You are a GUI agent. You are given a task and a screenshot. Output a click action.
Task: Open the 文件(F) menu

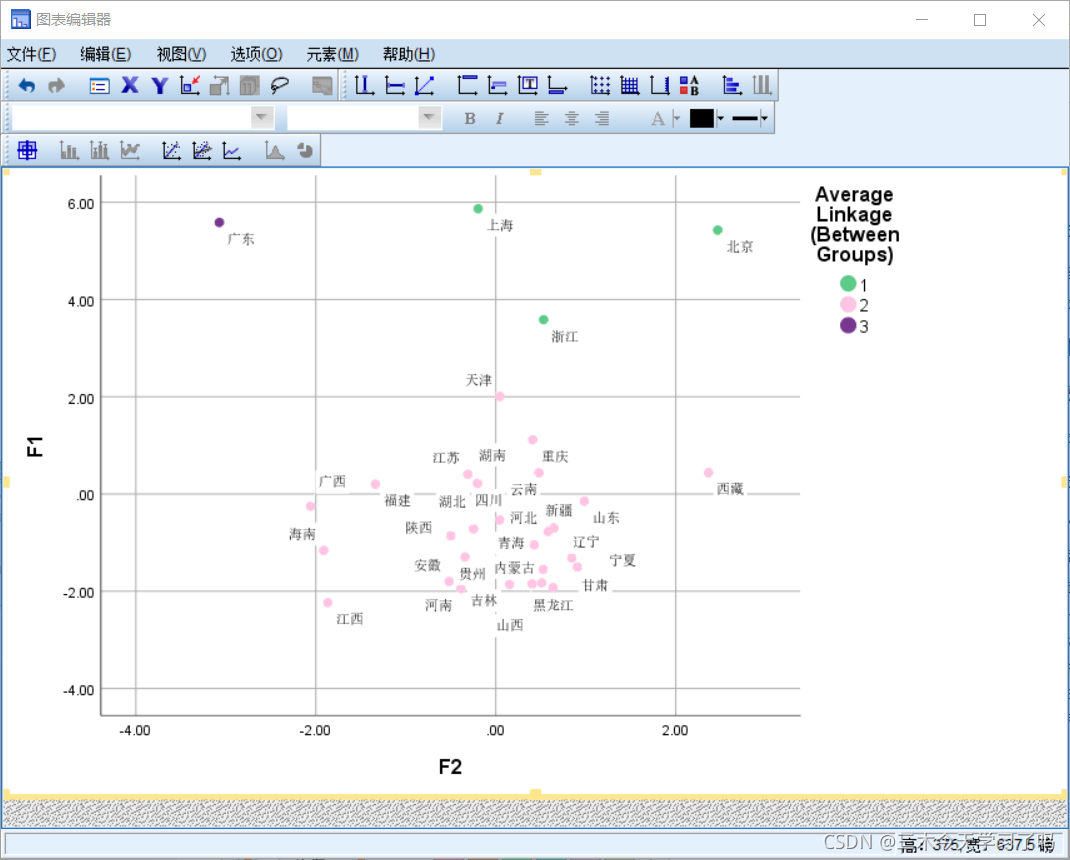pos(31,54)
